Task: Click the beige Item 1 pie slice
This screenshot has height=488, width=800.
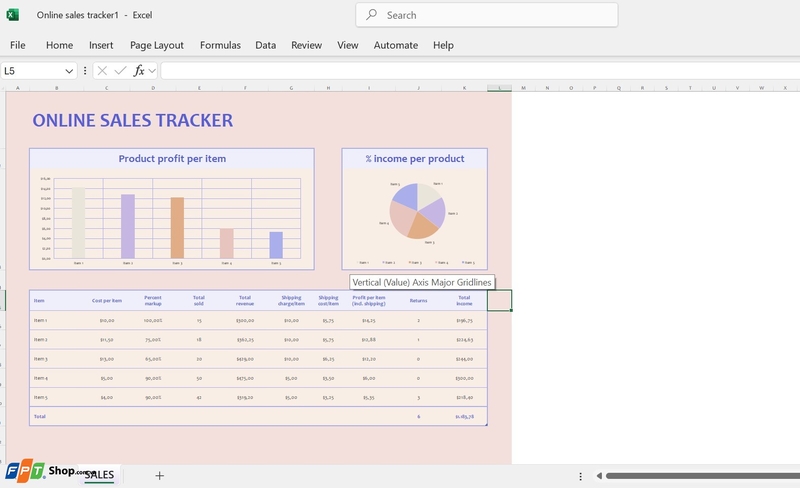Action: (428, 194)
